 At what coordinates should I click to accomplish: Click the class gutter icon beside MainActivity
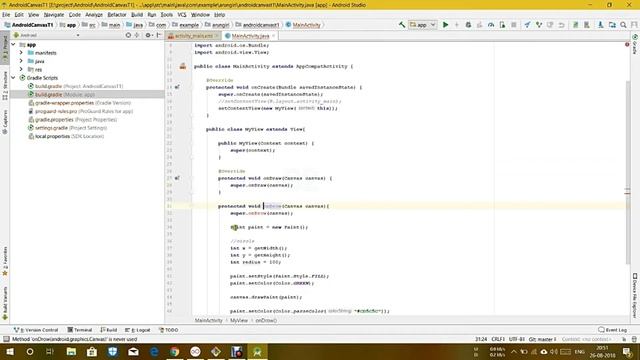pos(183,66)
